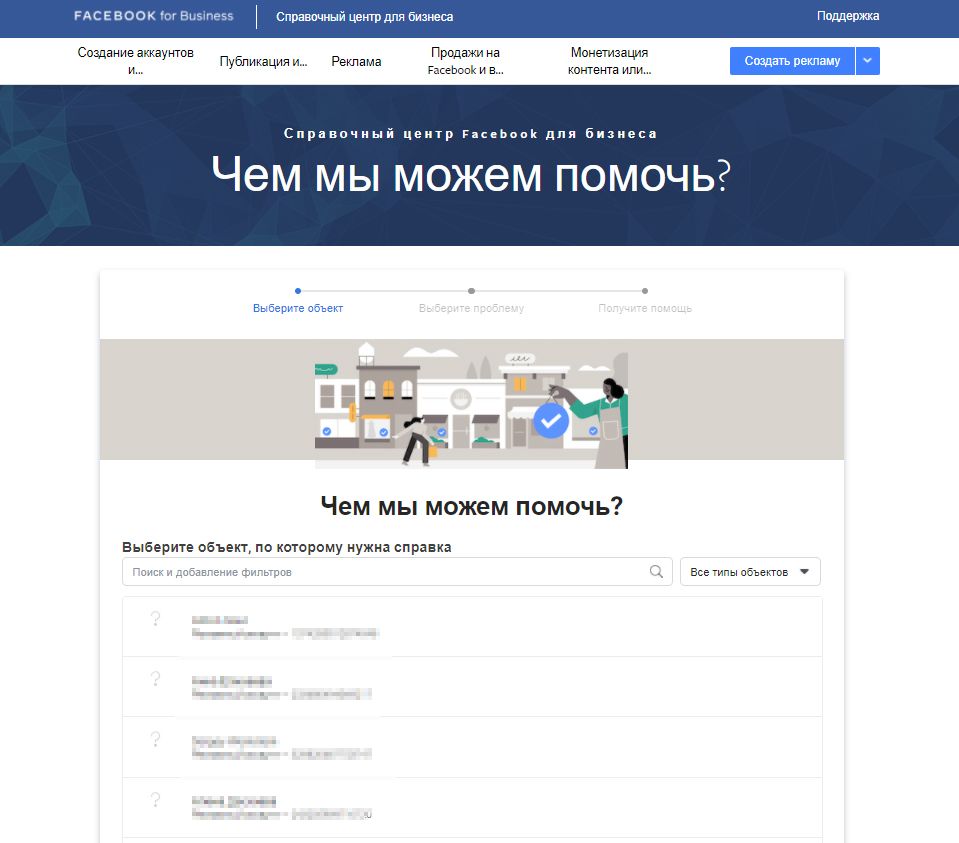Open Продажи на Facebook и в... menu

465,61
